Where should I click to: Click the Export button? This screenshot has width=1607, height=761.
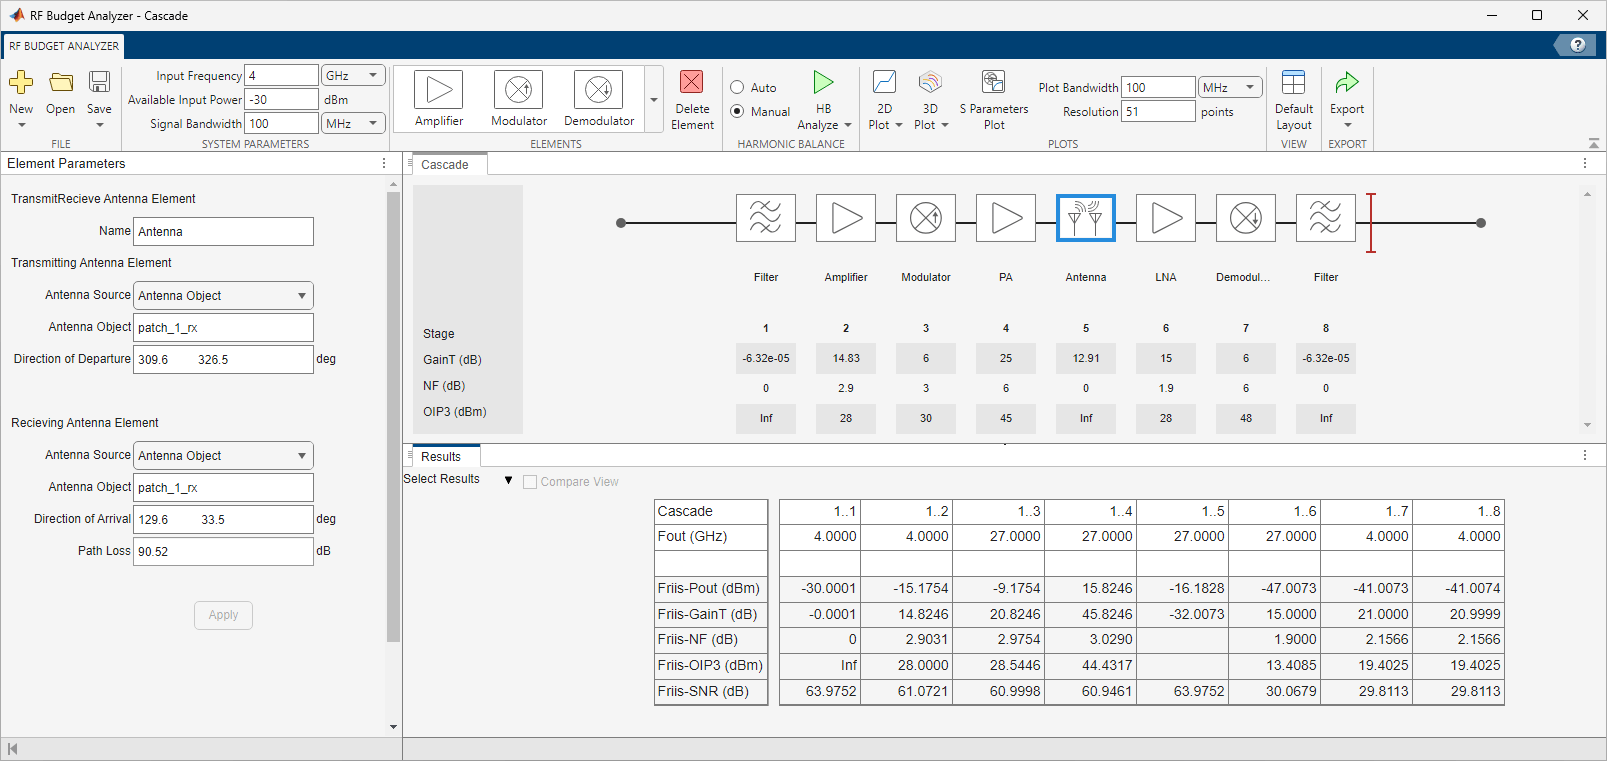(x=1346, y=82)
